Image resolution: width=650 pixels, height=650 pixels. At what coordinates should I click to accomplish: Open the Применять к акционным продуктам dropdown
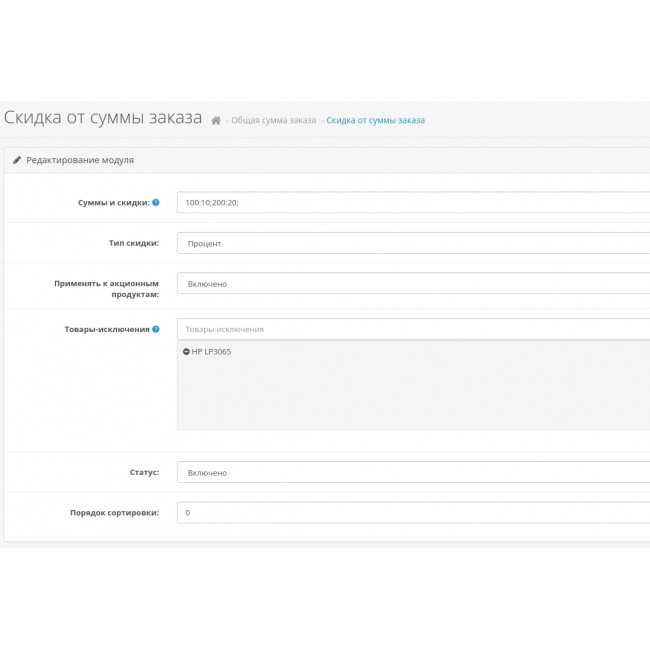tap(412, 284)
